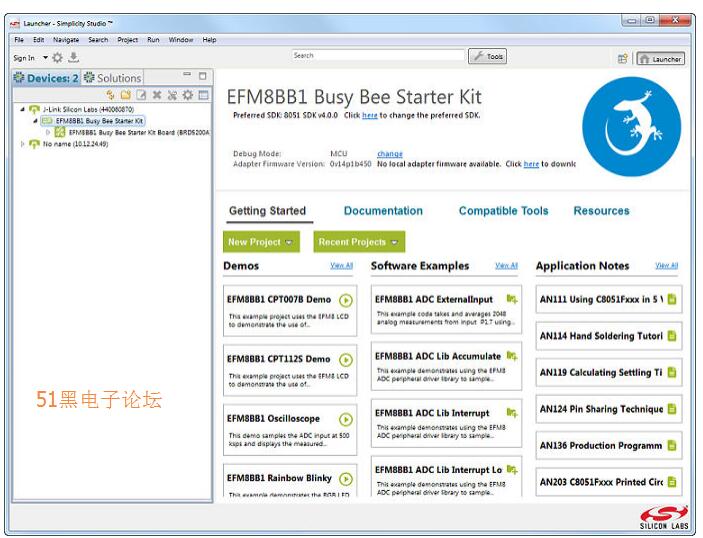Select EFM8BB1 Busy Bee Starter Kit tree row
The width and height of the screenshot is (703, 538).
tap(99, 121)
